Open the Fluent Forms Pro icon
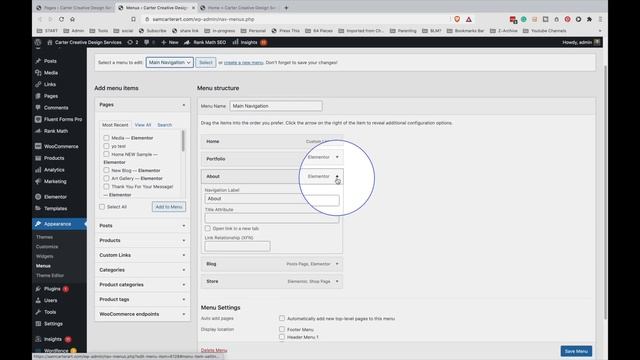640x360 pixels. 38,119
